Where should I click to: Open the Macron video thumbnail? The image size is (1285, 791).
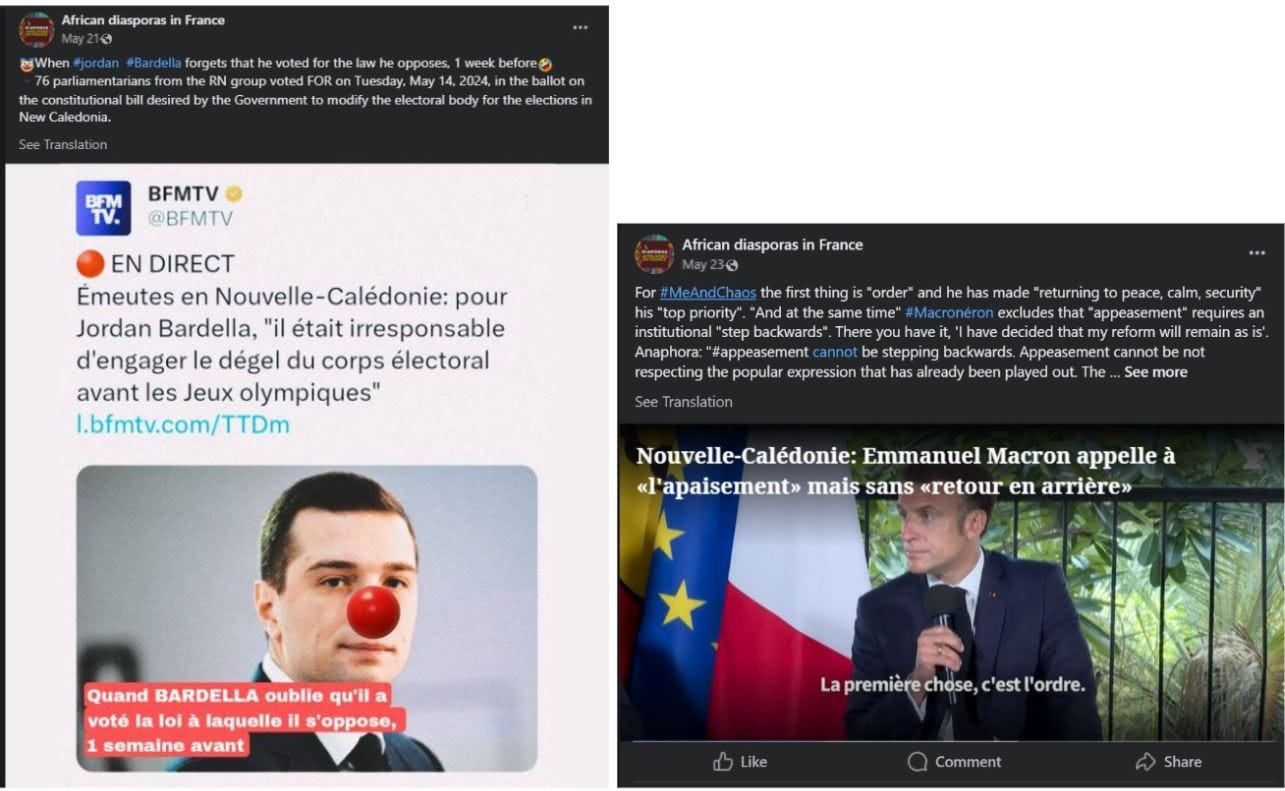point(951,583)
